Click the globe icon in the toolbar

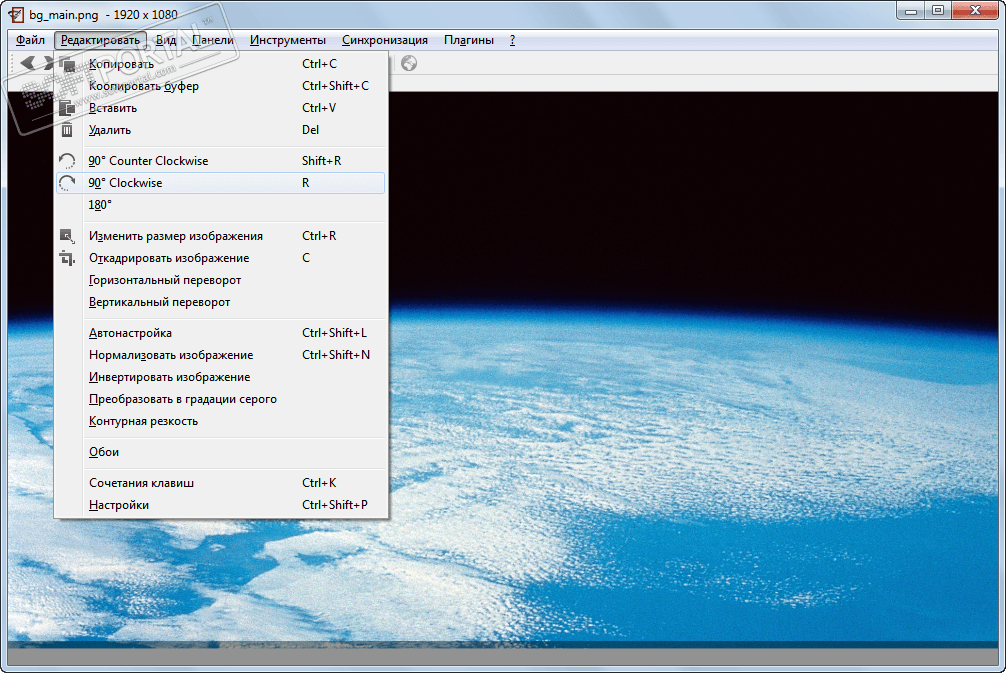coord(409,64)
